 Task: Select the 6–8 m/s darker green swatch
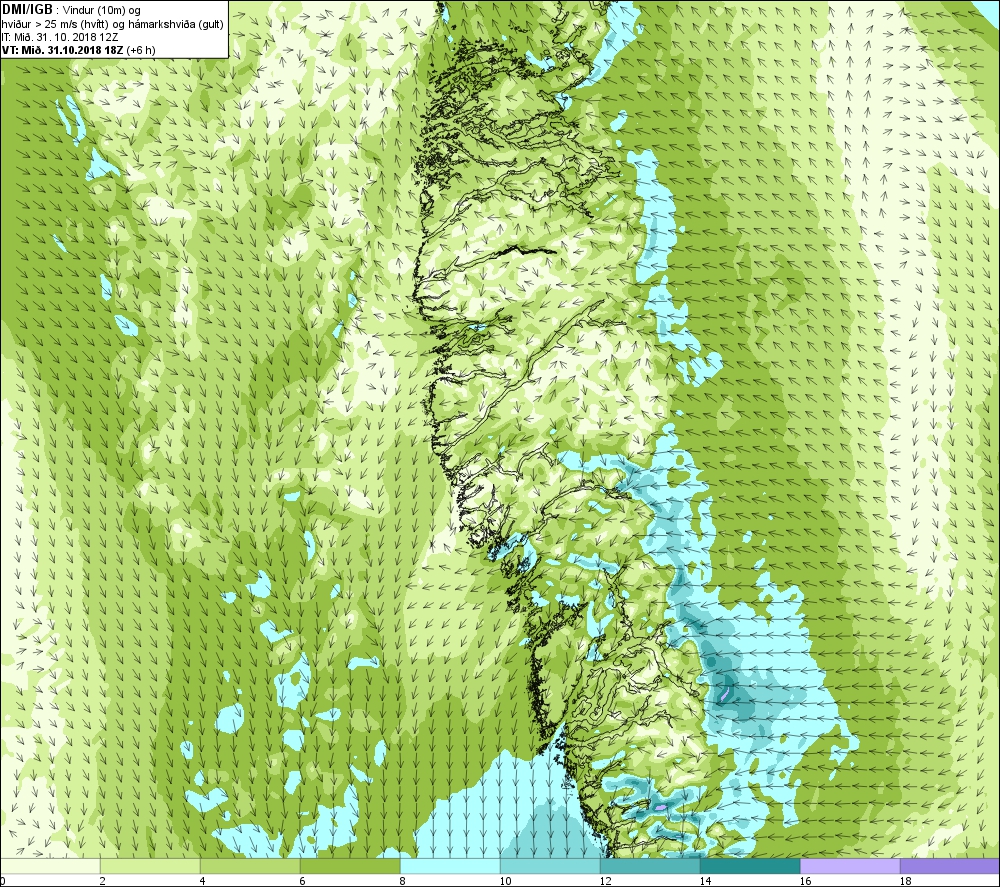[x=350, y=865]
